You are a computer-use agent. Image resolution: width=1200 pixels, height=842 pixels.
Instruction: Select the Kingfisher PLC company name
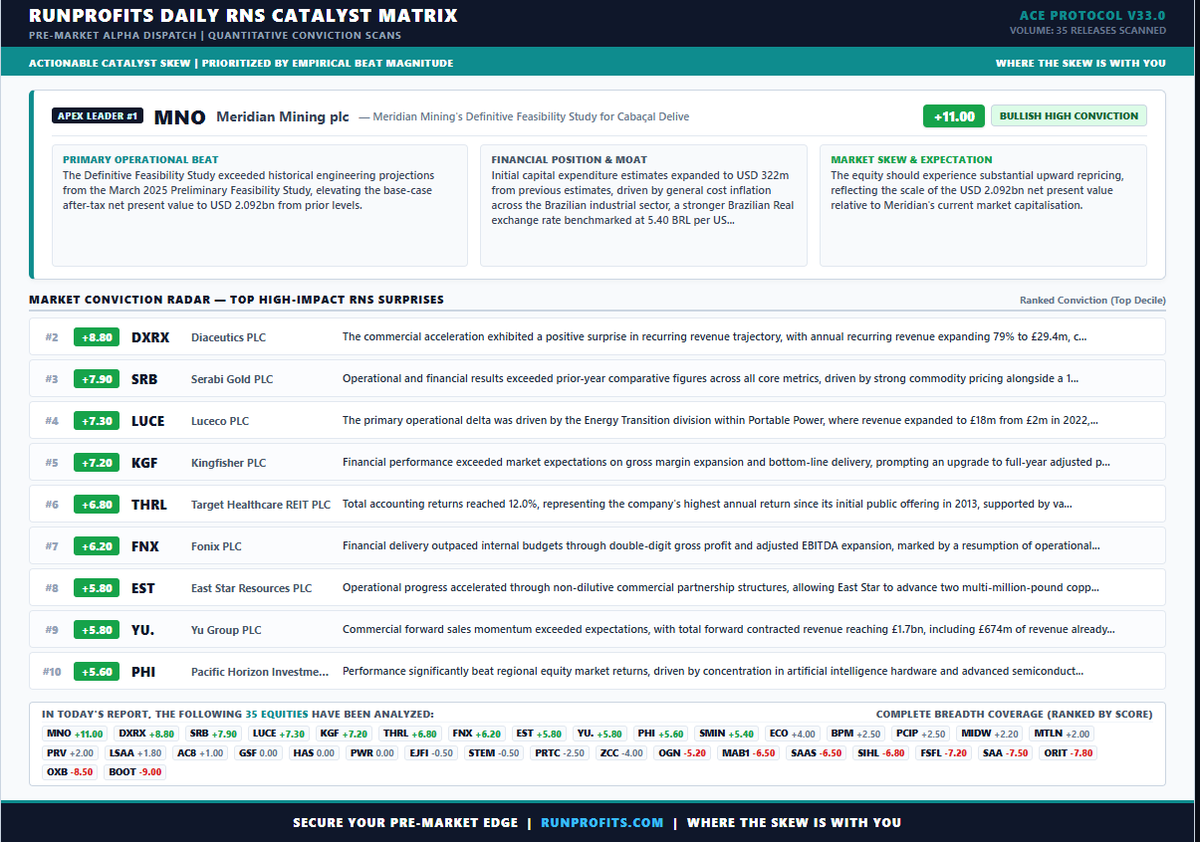pos(229,463)
